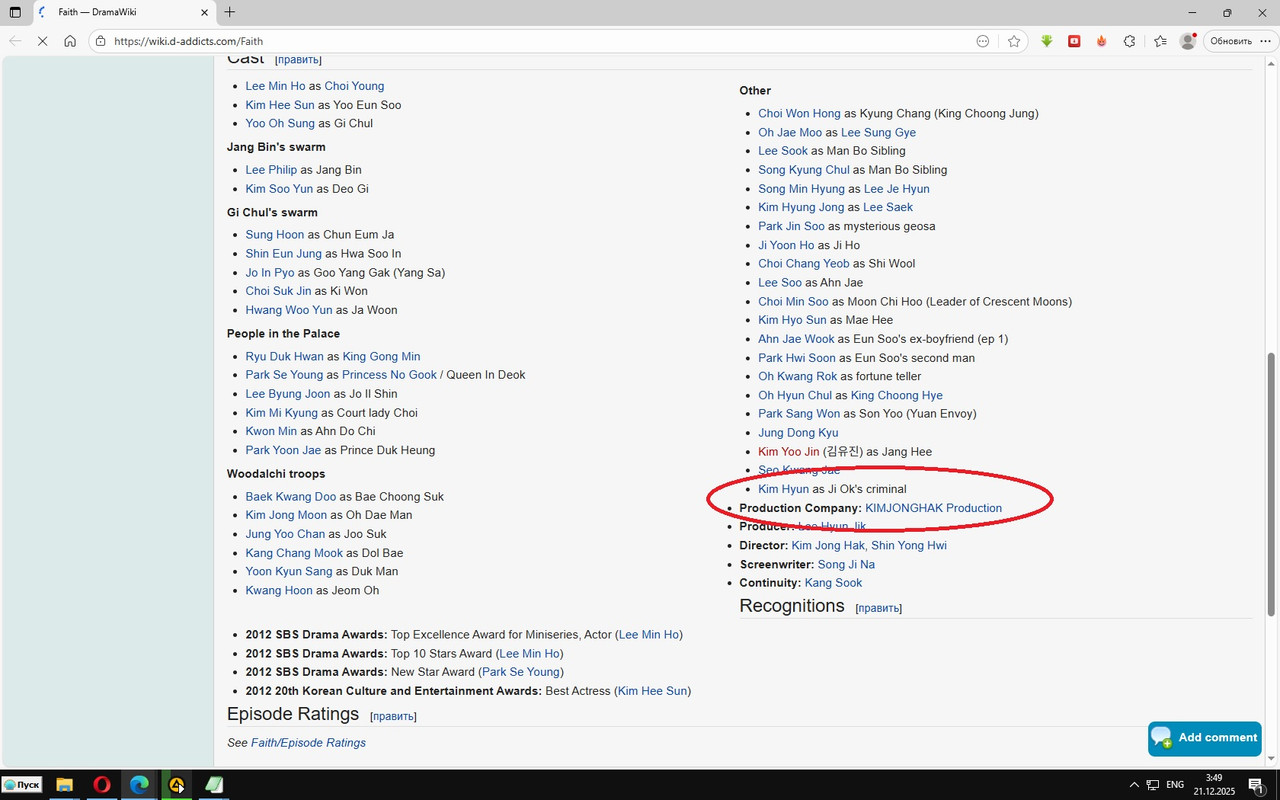Viewport: 1280px width, 800px height.
Task: Click the Add comment button
Action: pyautogui.click(x=1205, y=738)
